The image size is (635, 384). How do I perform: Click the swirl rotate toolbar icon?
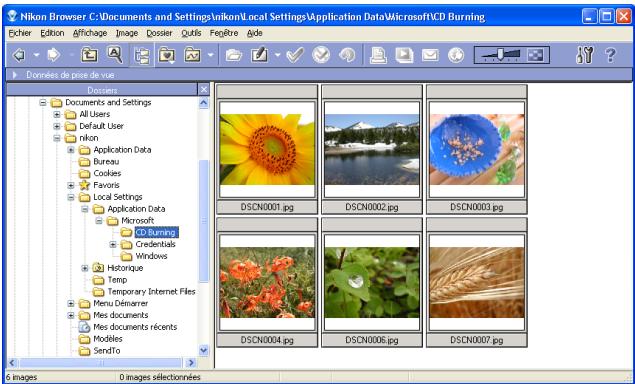(347, 55)
